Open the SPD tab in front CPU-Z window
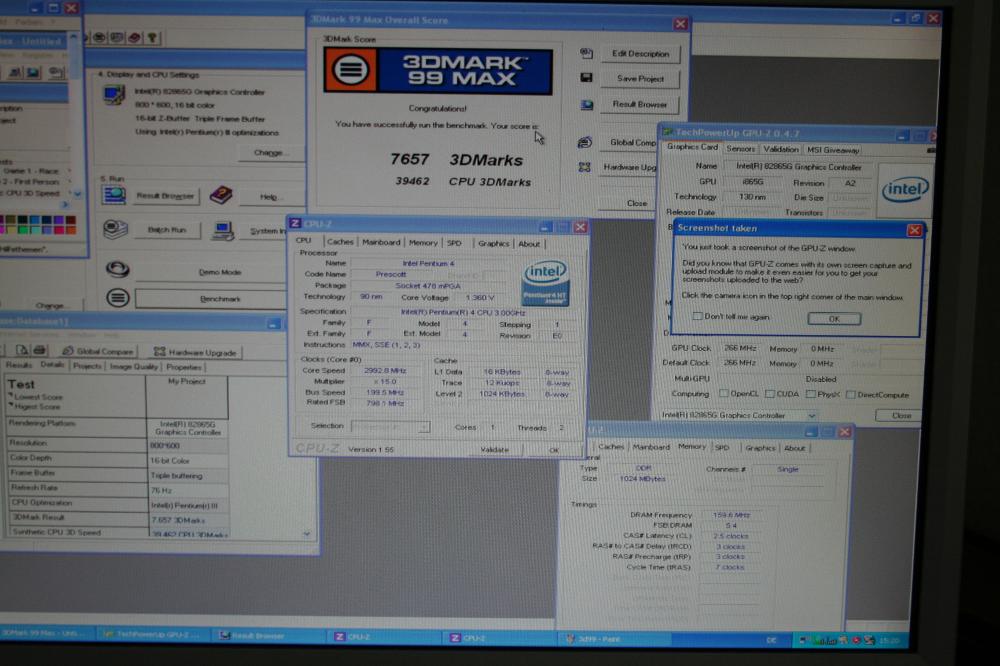The width and height of the screenshot is (1000, 666). pos(454,243)
